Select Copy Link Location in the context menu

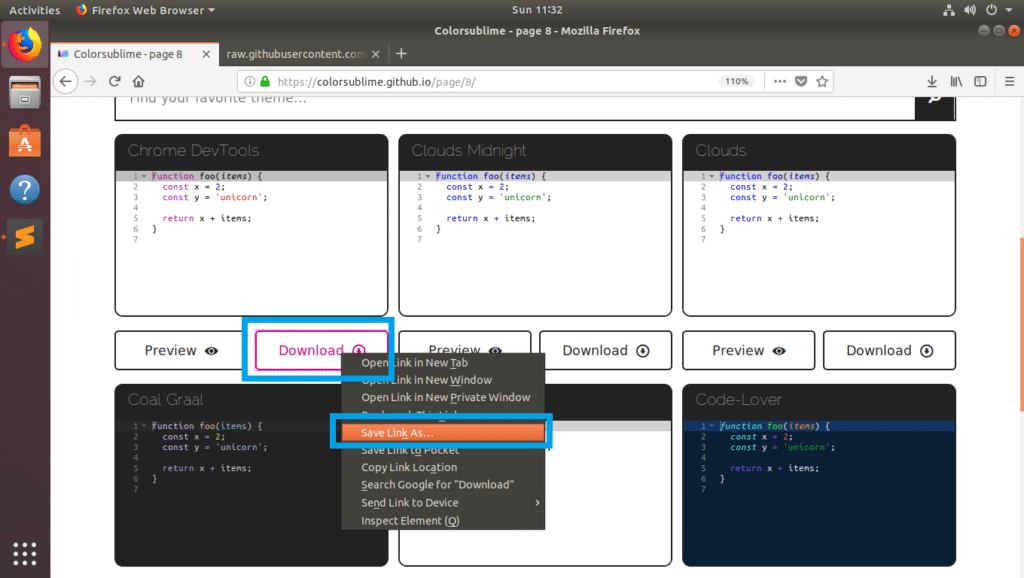click(409, 467)
